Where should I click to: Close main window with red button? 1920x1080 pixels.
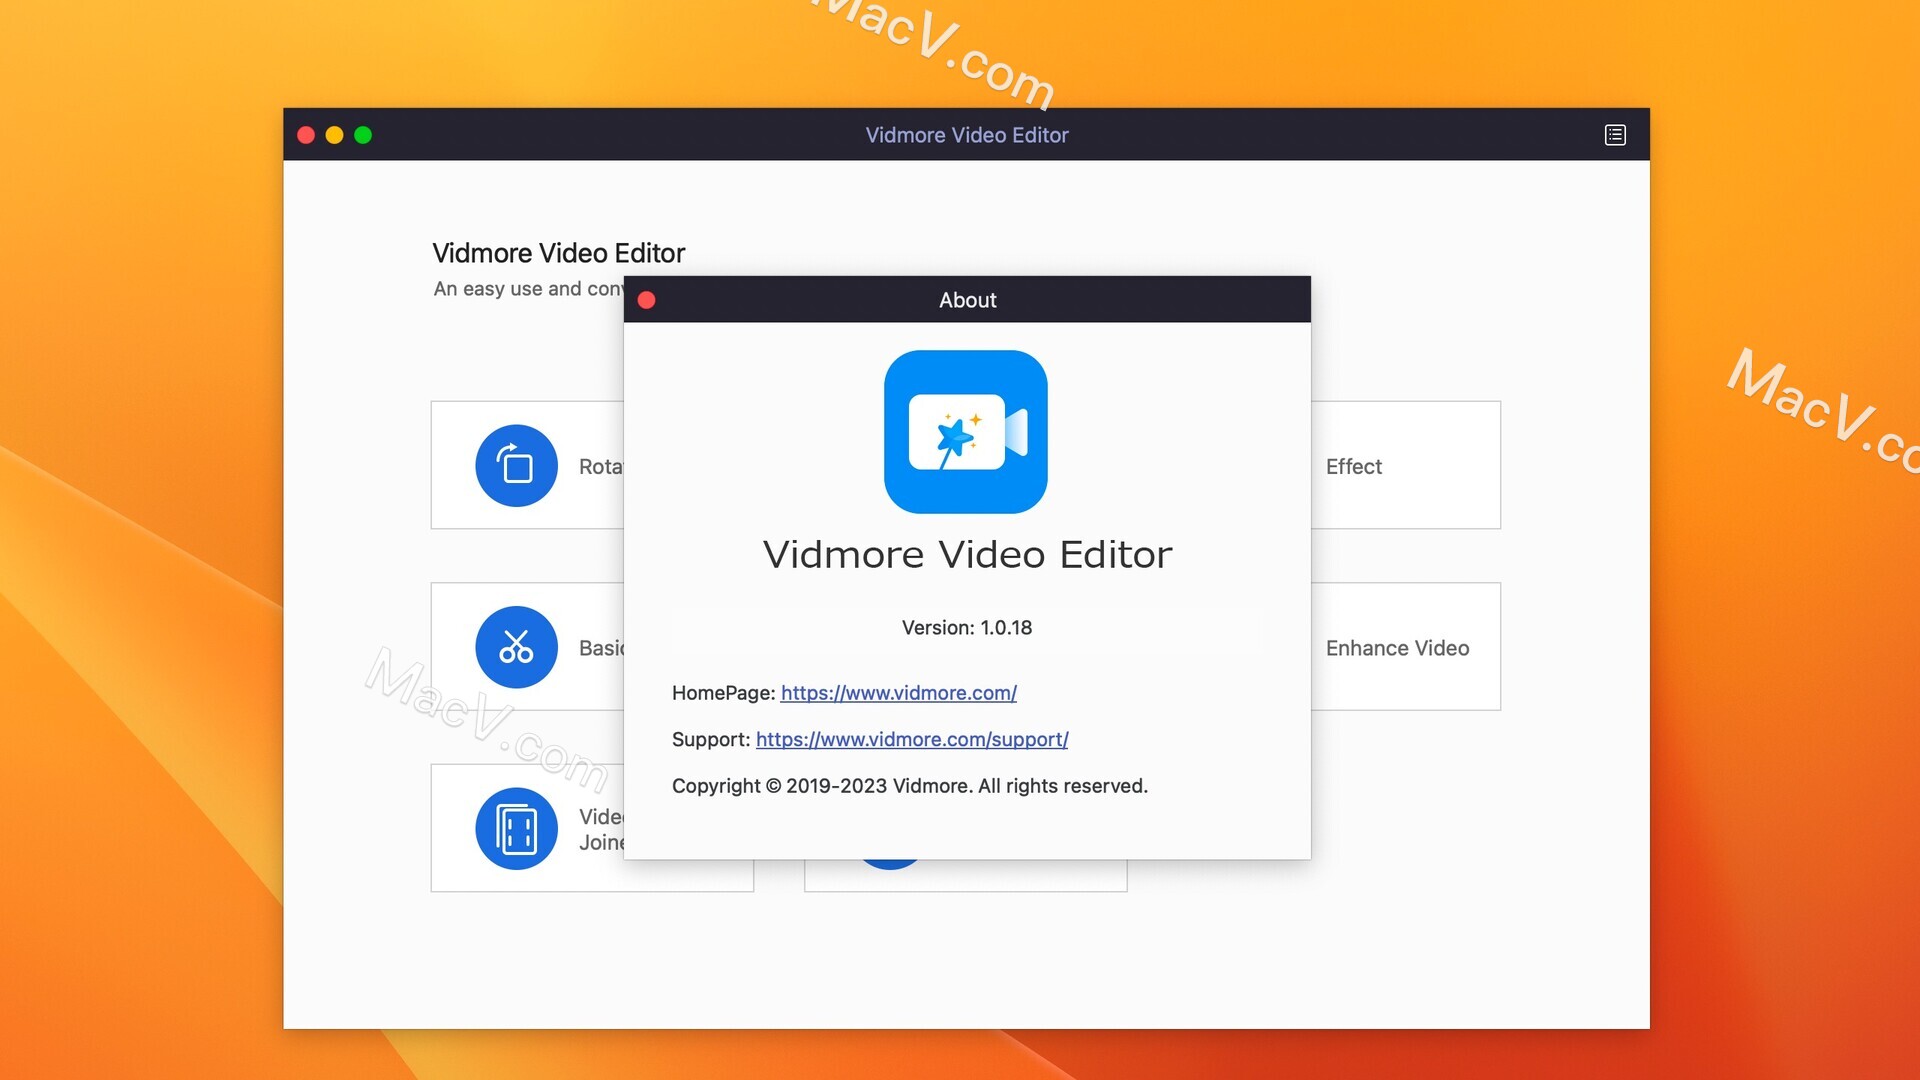pos(306,135)
